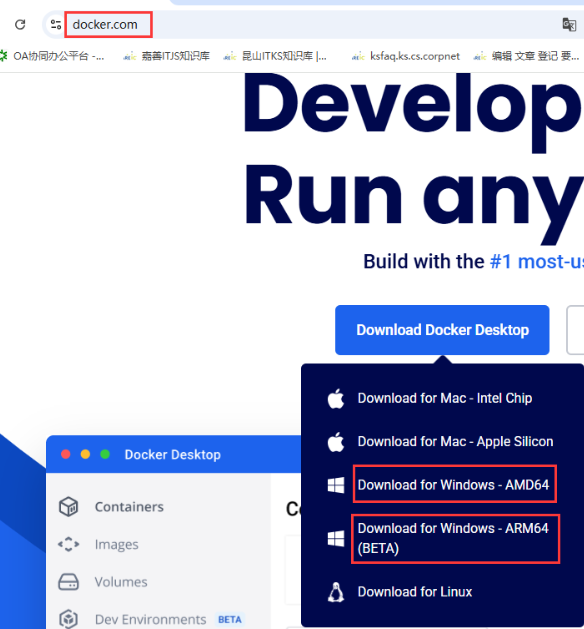Click the translate page icon
The image size is (584, 629).
coord(569,24)
